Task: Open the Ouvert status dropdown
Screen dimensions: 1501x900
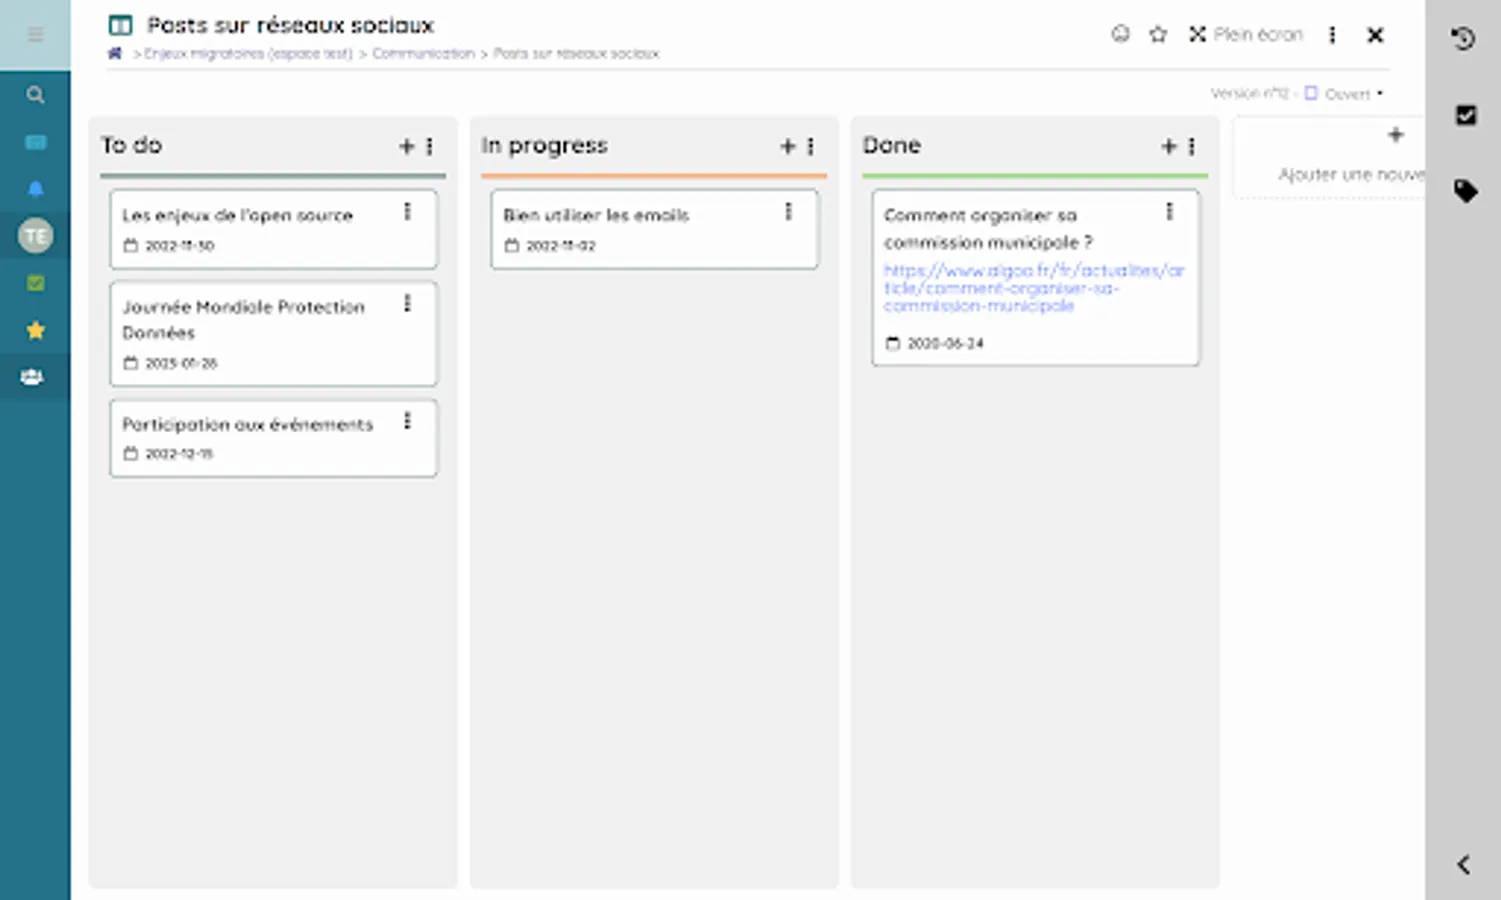Action: (1349, 93)
